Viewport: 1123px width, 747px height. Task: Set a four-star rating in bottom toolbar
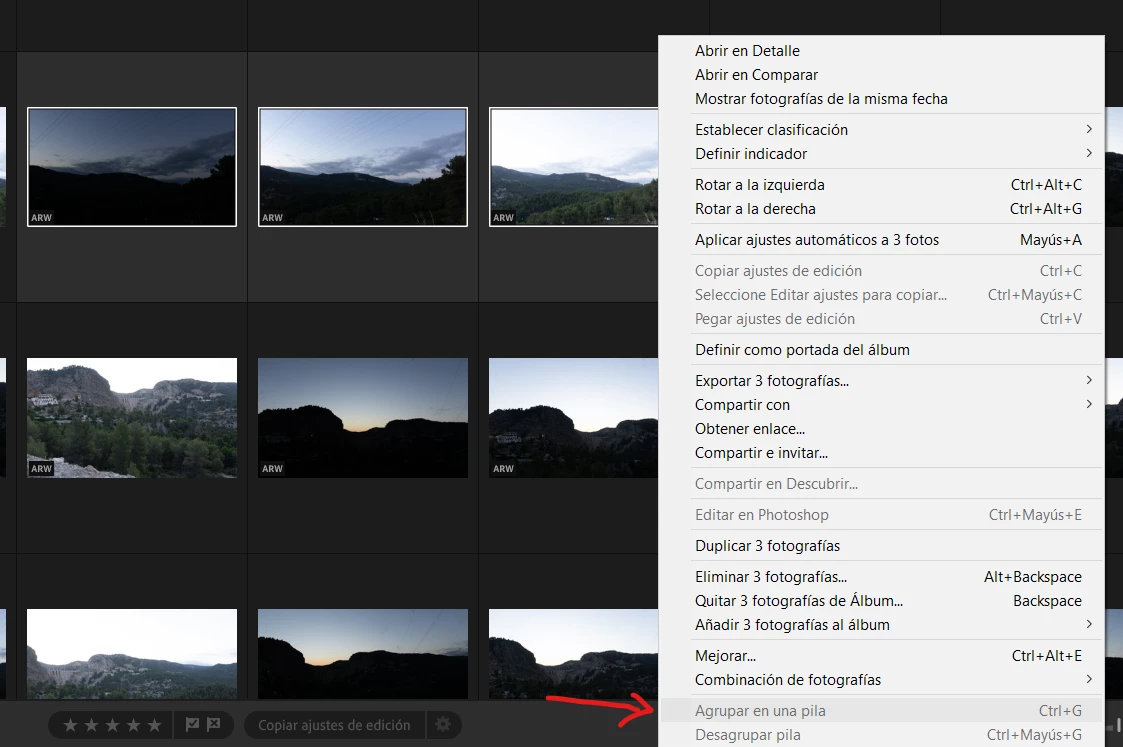(133, 726)
